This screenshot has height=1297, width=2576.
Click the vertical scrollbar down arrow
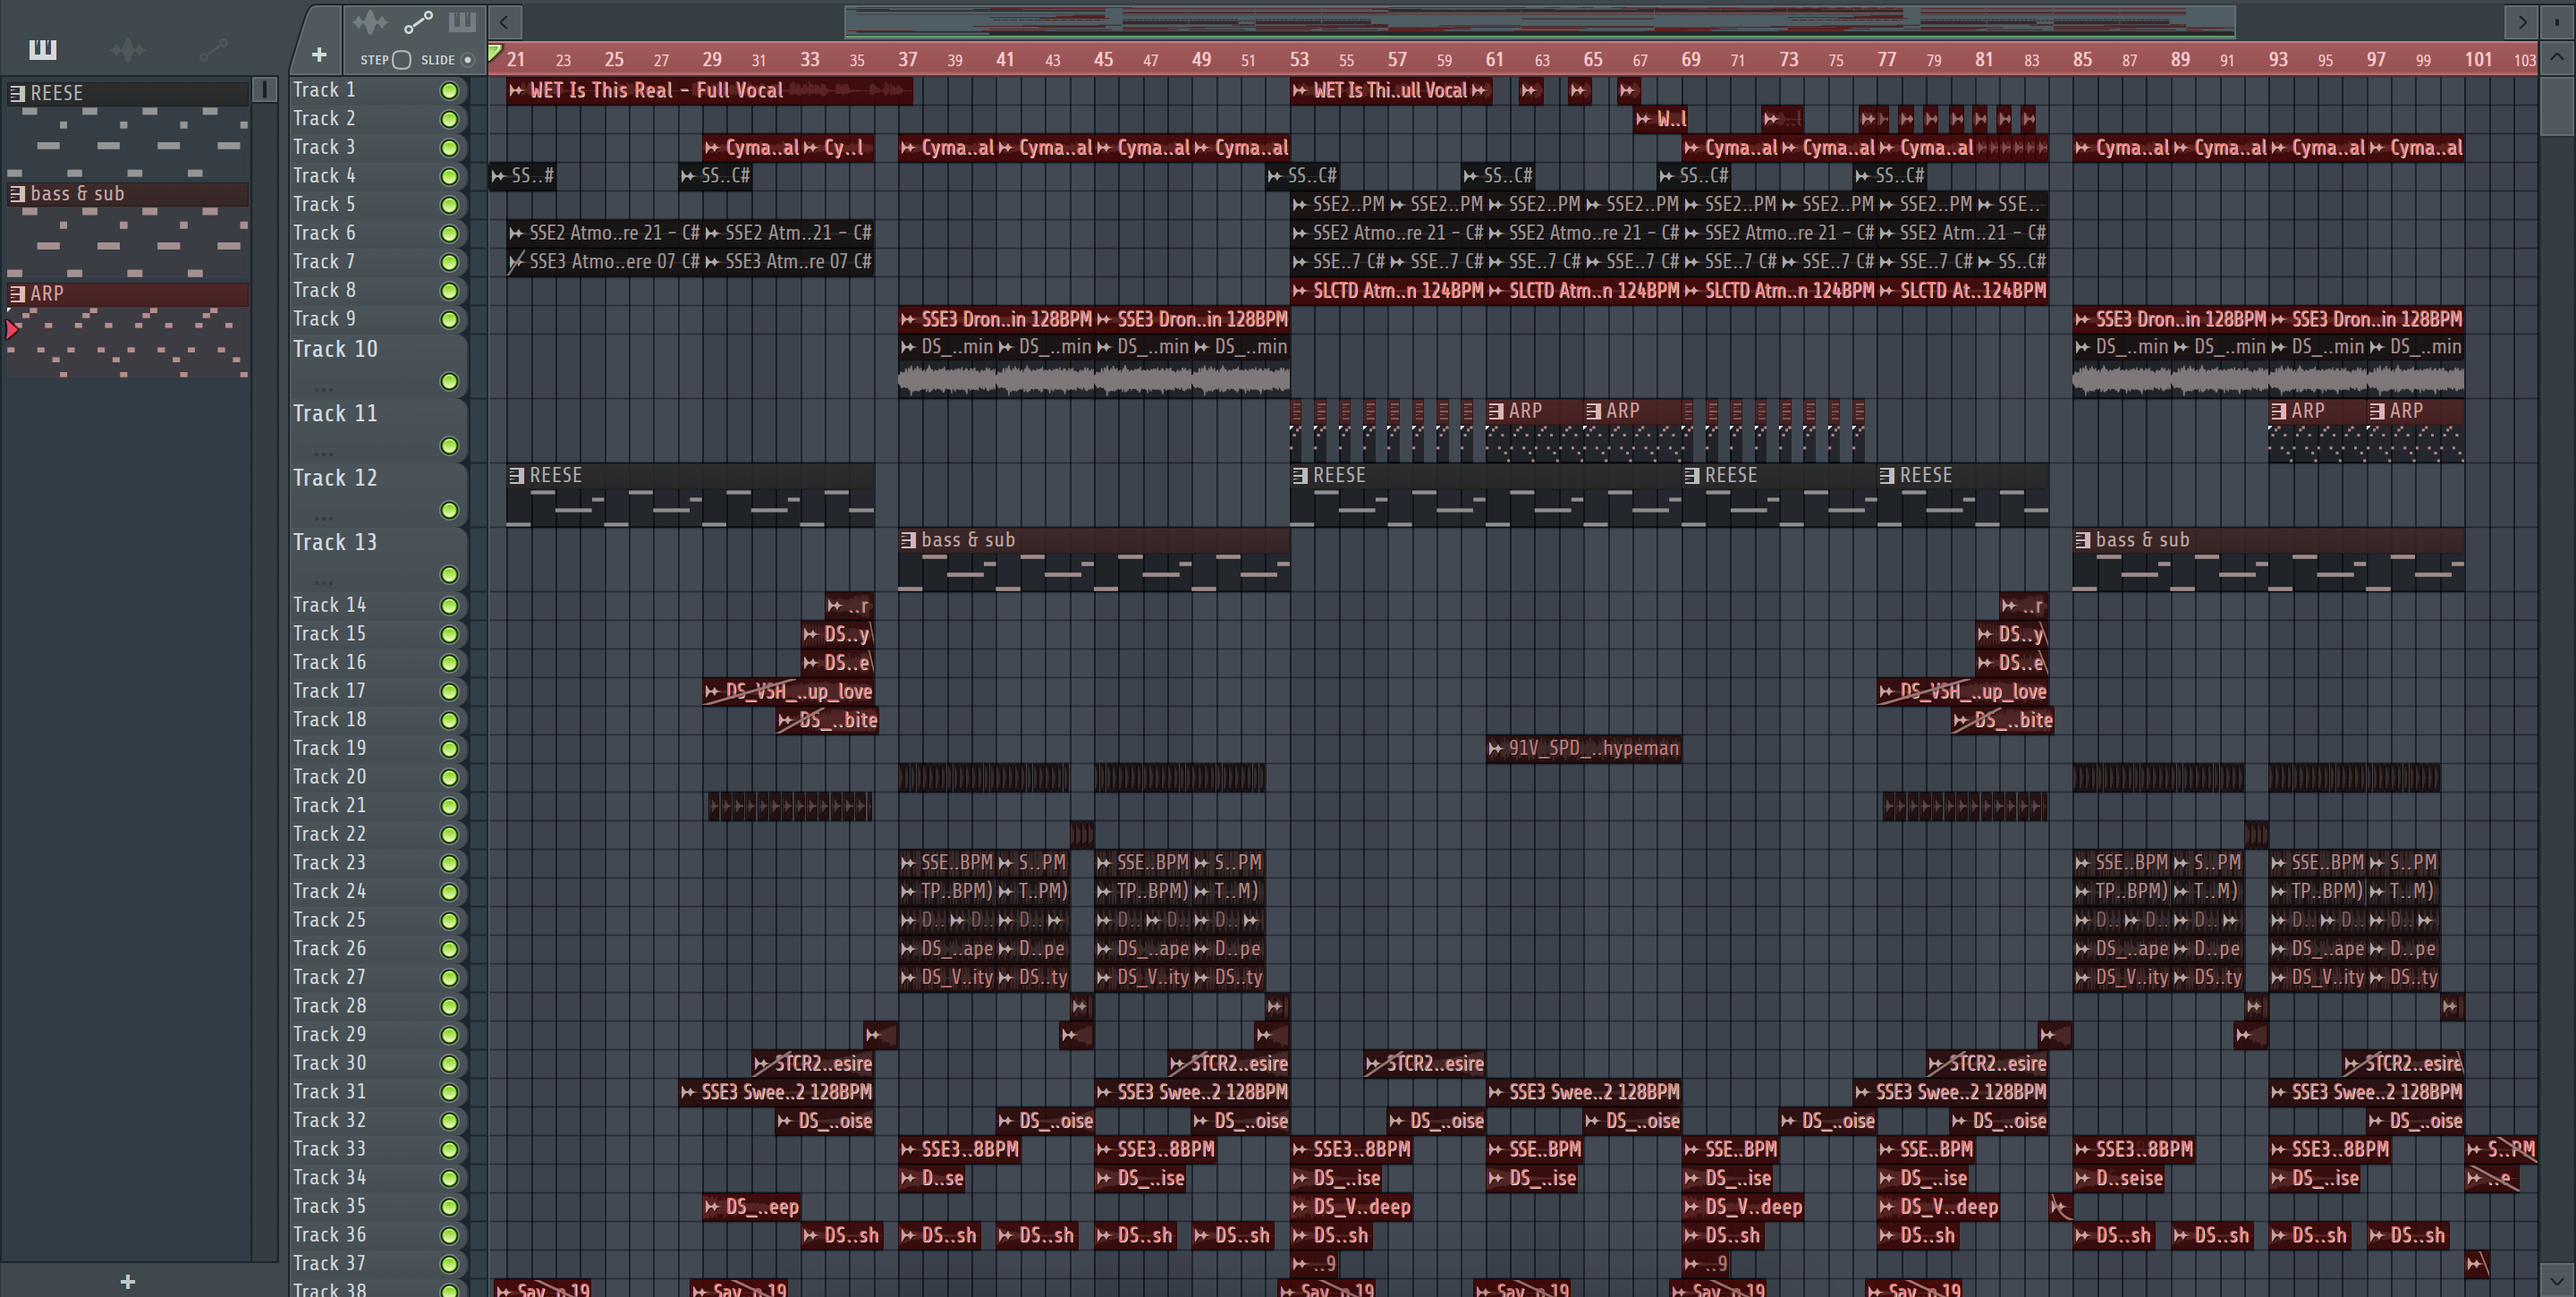(2556, 1279)
